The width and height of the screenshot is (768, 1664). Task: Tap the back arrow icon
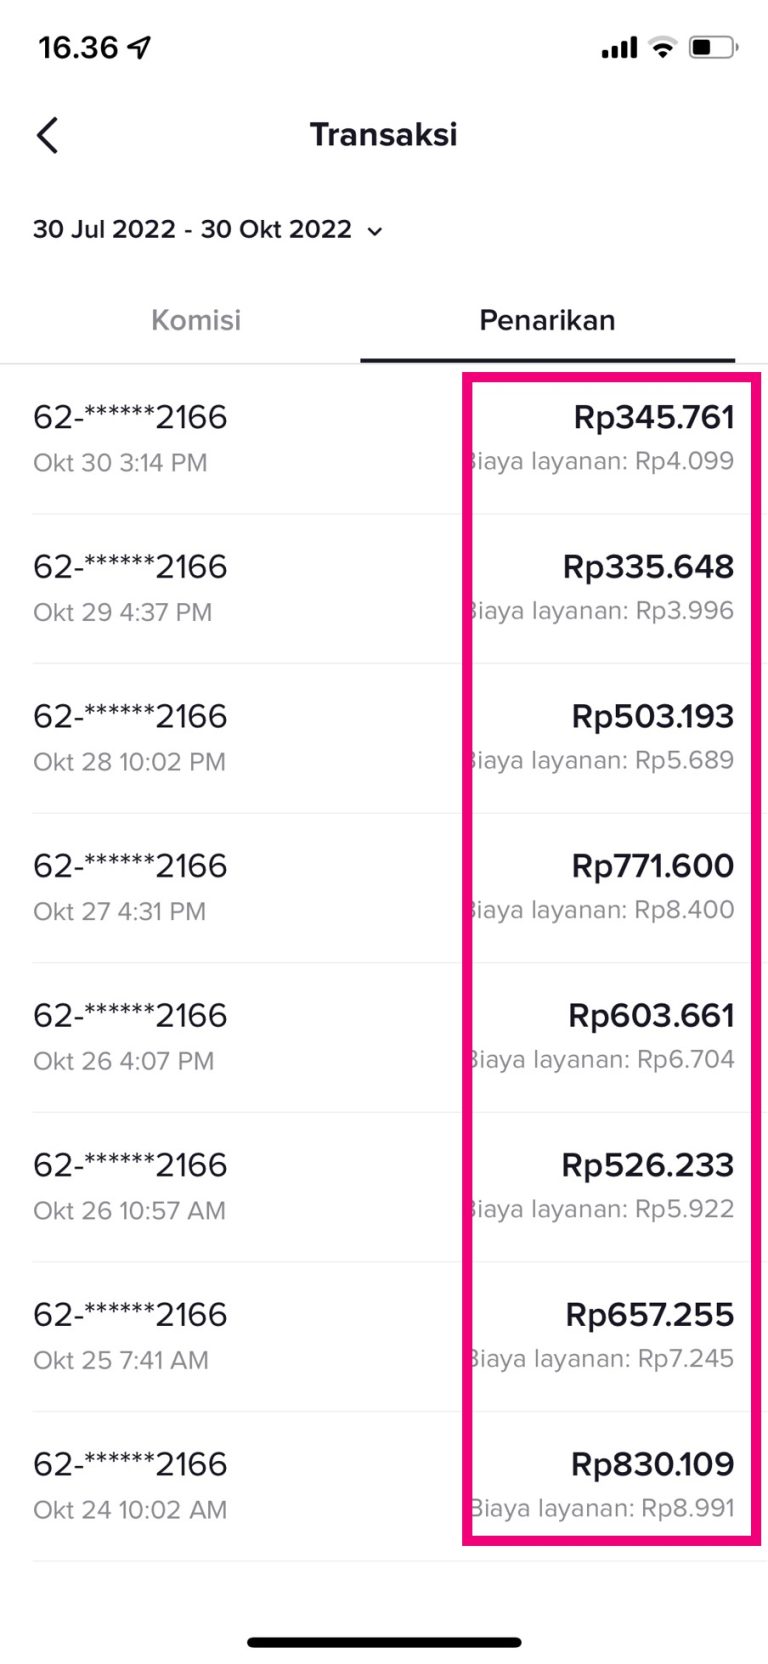tap(47, 135)
